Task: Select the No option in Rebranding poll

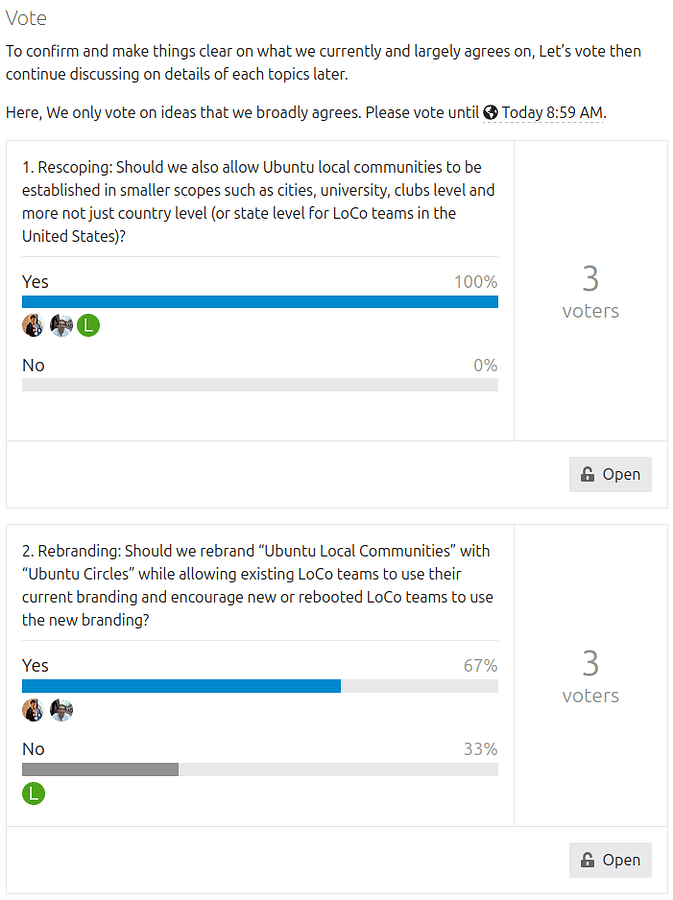Action: click(x=33, y=749)
